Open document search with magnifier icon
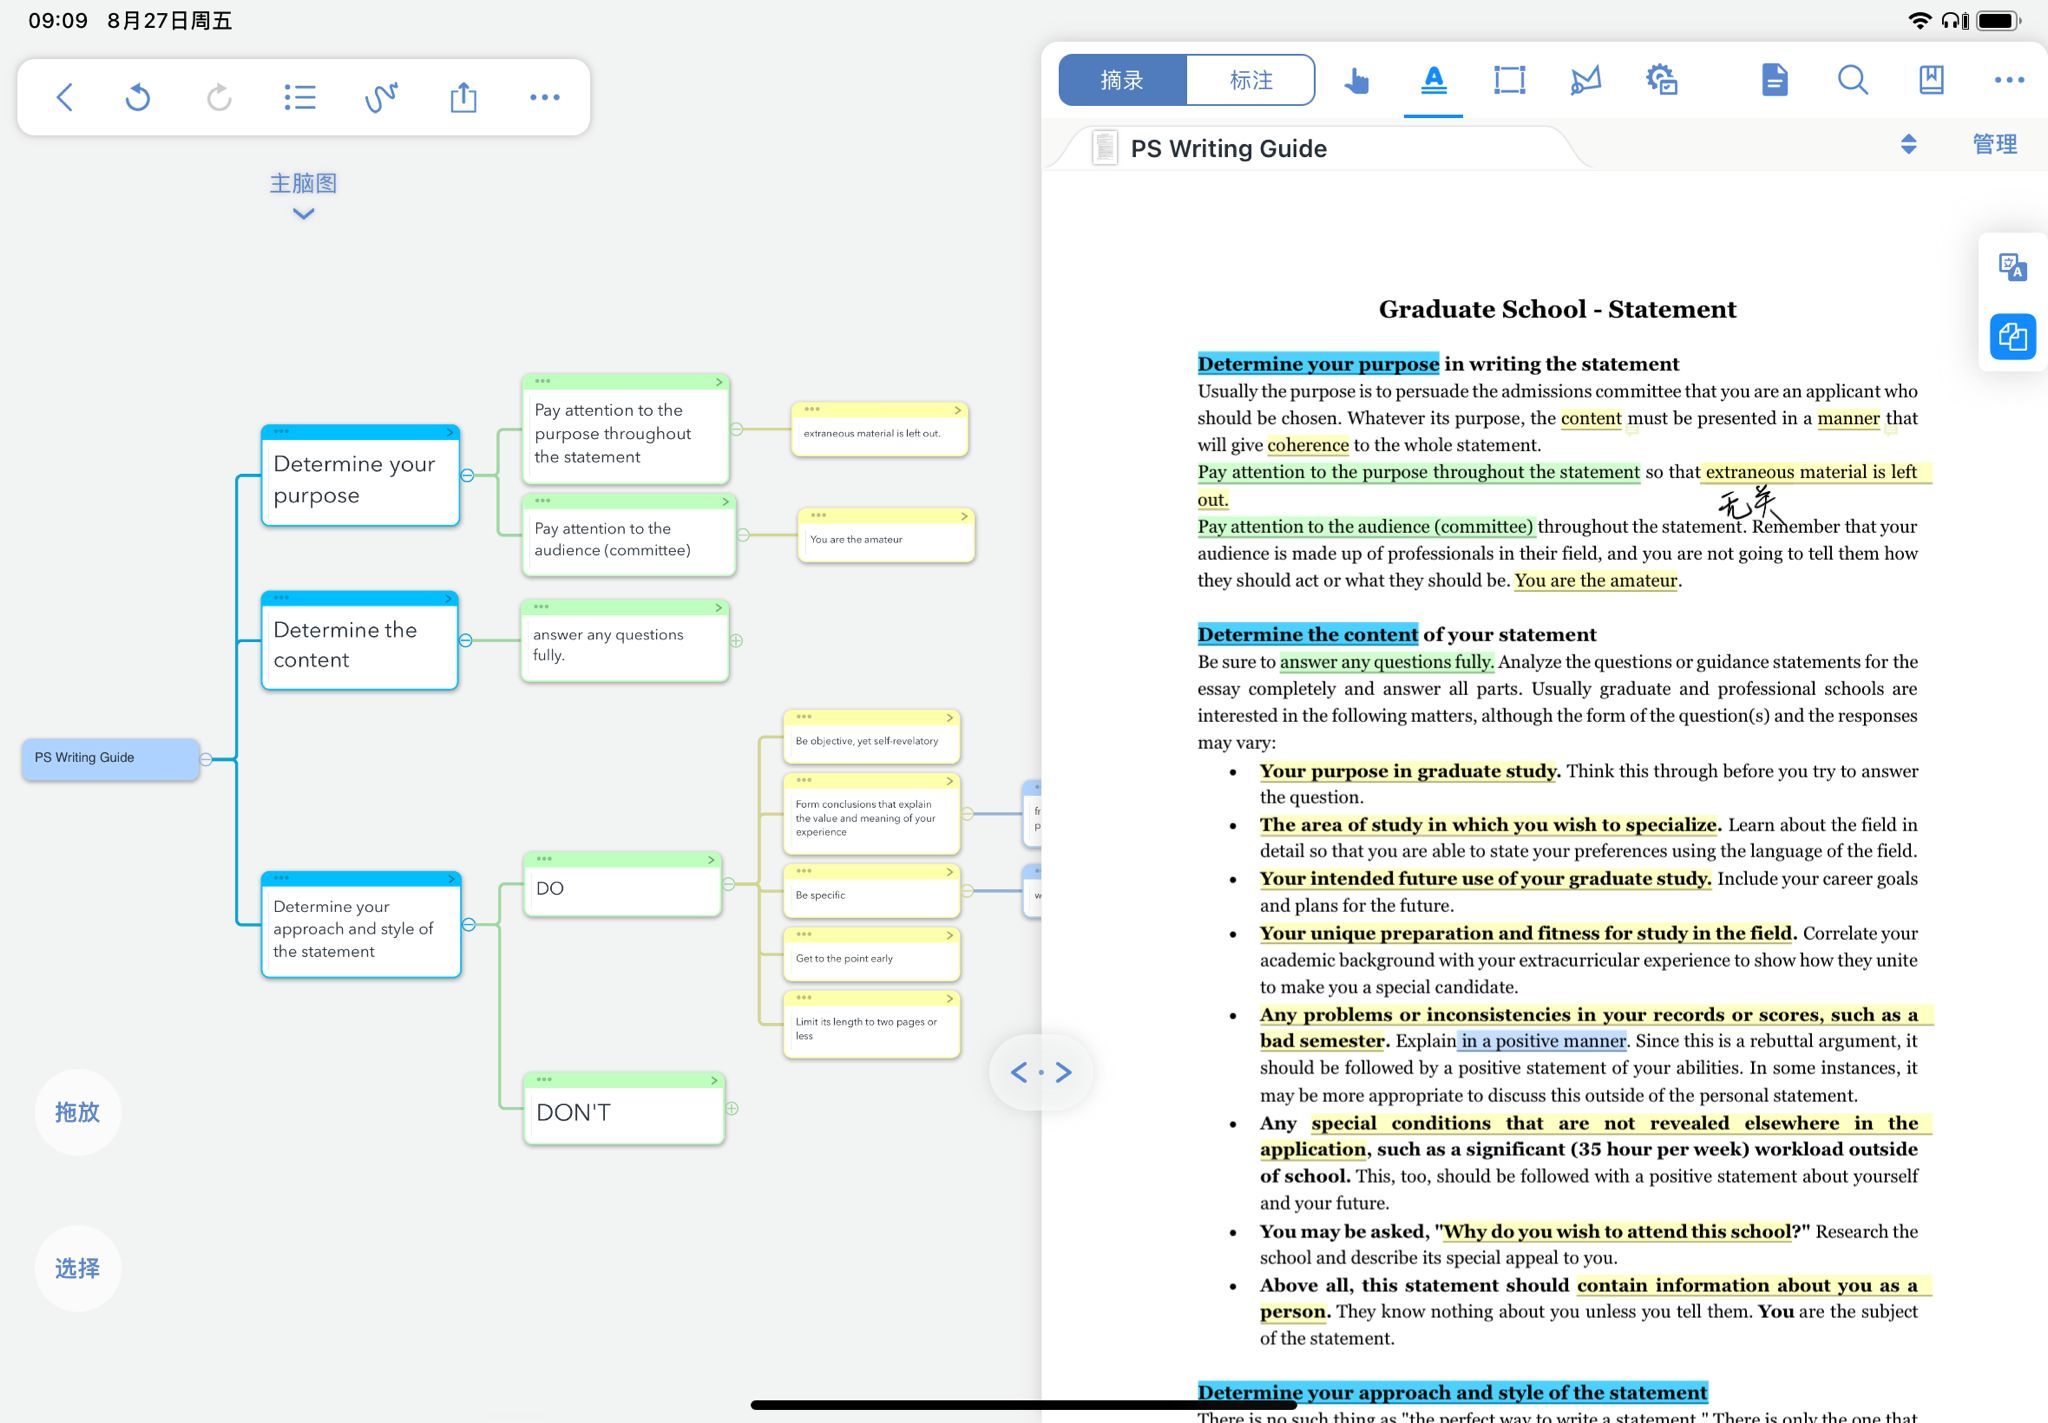The height and width of the screenshot is (1423, 2048). 1852,80
